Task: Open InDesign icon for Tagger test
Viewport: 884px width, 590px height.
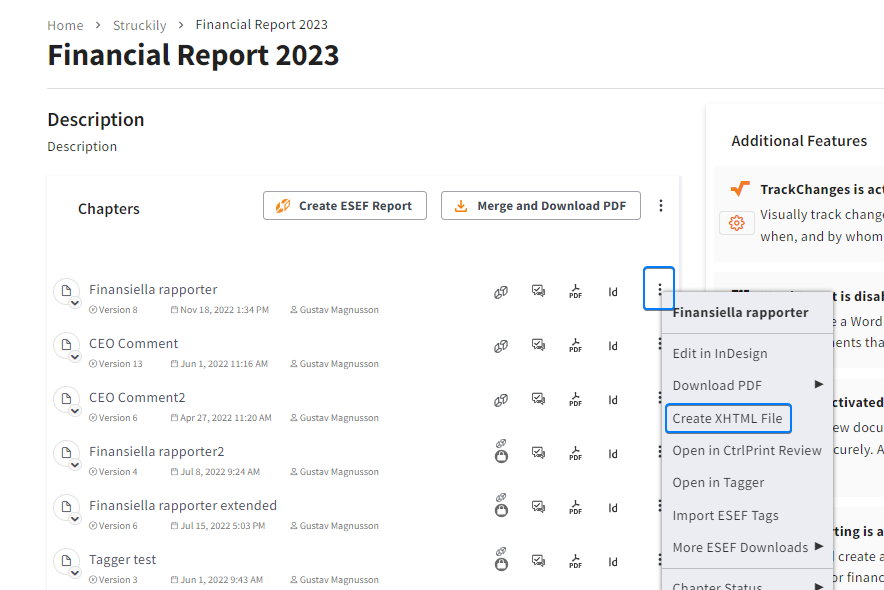Action: (613, 562)
